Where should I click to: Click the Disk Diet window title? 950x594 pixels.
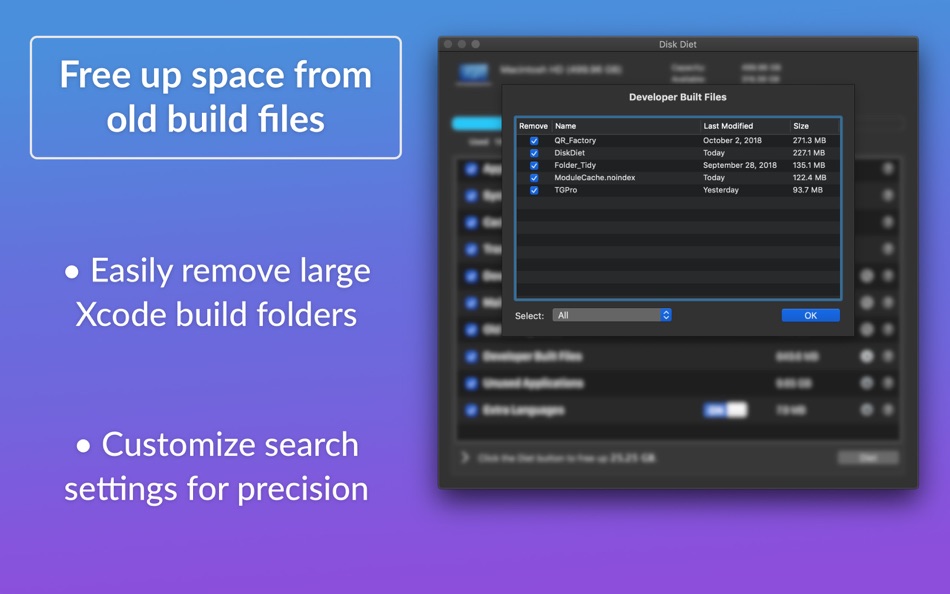(x=677, y=44)
